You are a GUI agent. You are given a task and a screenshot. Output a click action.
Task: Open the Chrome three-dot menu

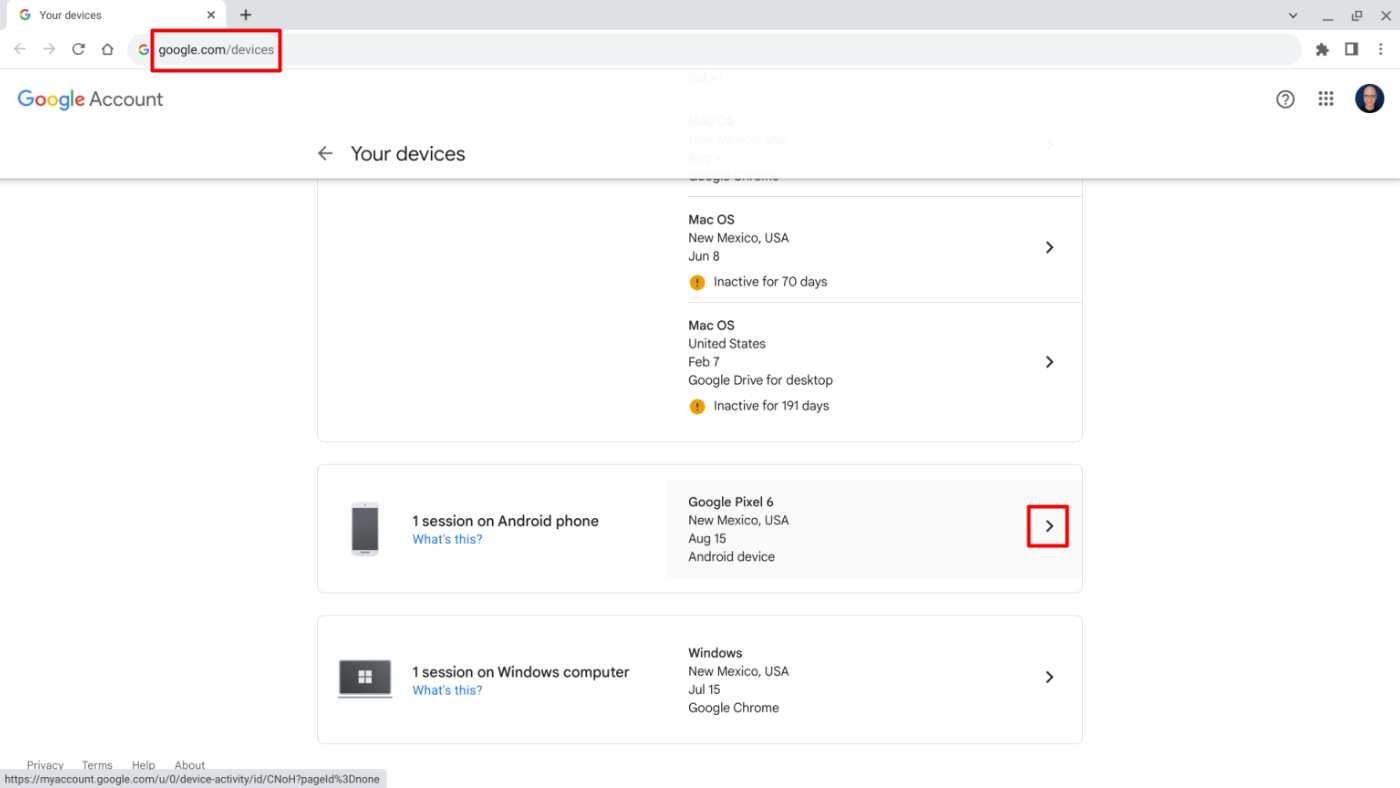(x=1381, y=48)
